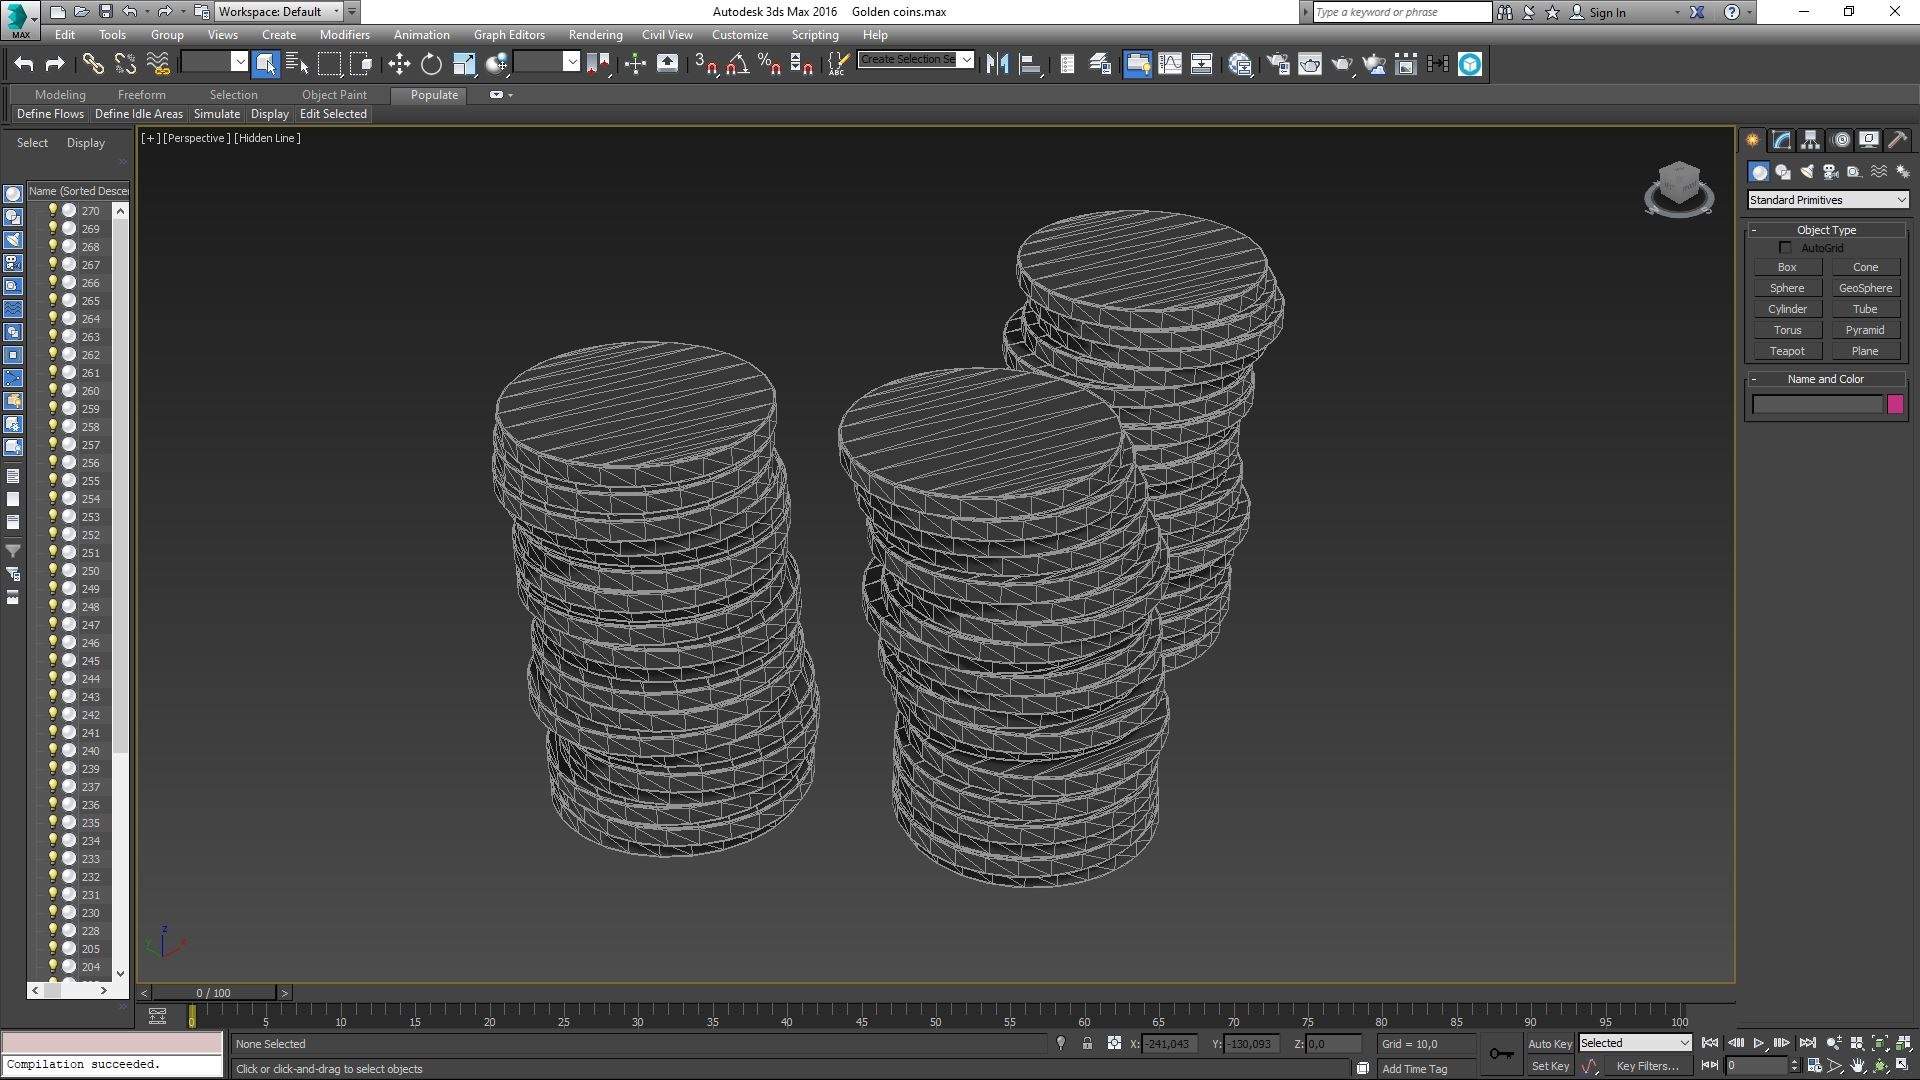Activate the Select and Rotate tool
1920x1080 pixels.
tap(431, 64)
